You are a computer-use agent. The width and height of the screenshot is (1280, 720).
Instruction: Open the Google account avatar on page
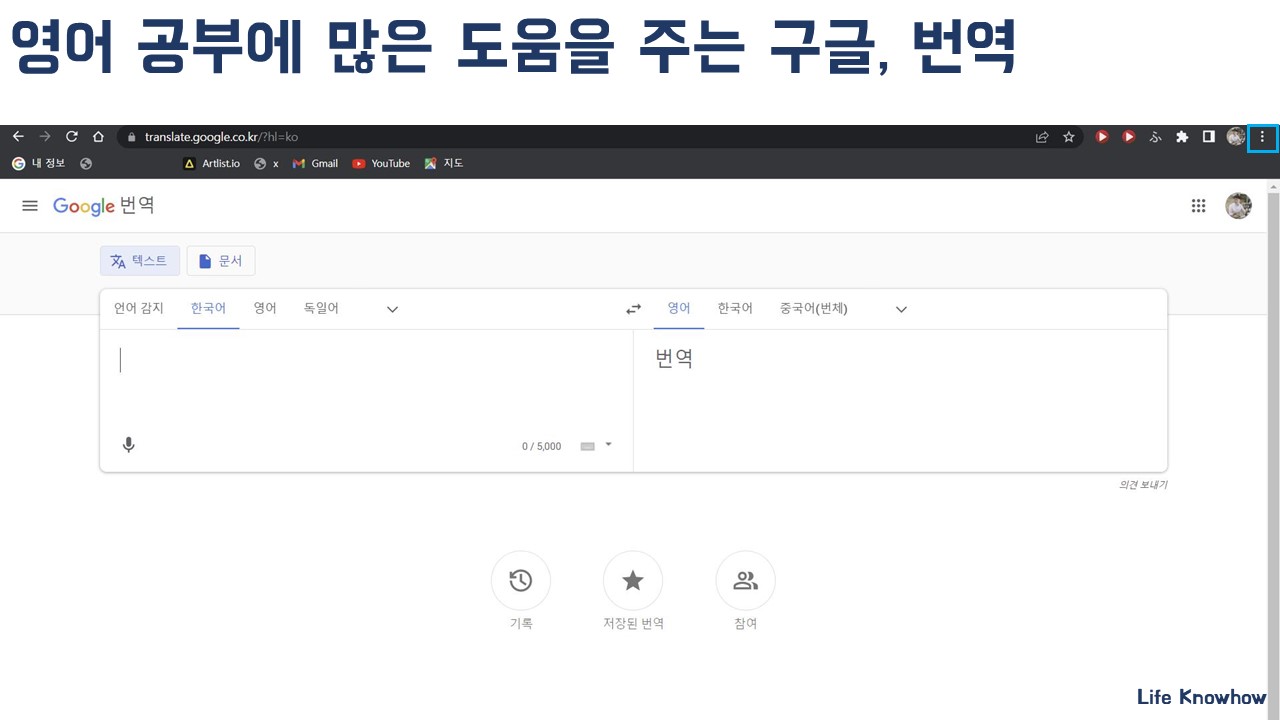click(1238, 206)
